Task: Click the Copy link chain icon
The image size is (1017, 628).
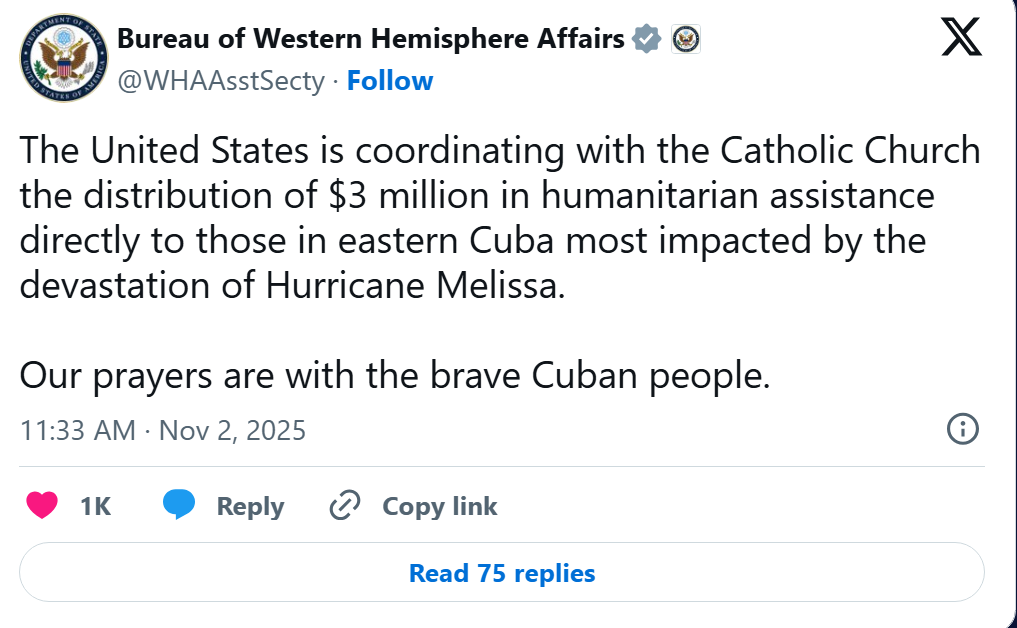Action: [344, 506]
